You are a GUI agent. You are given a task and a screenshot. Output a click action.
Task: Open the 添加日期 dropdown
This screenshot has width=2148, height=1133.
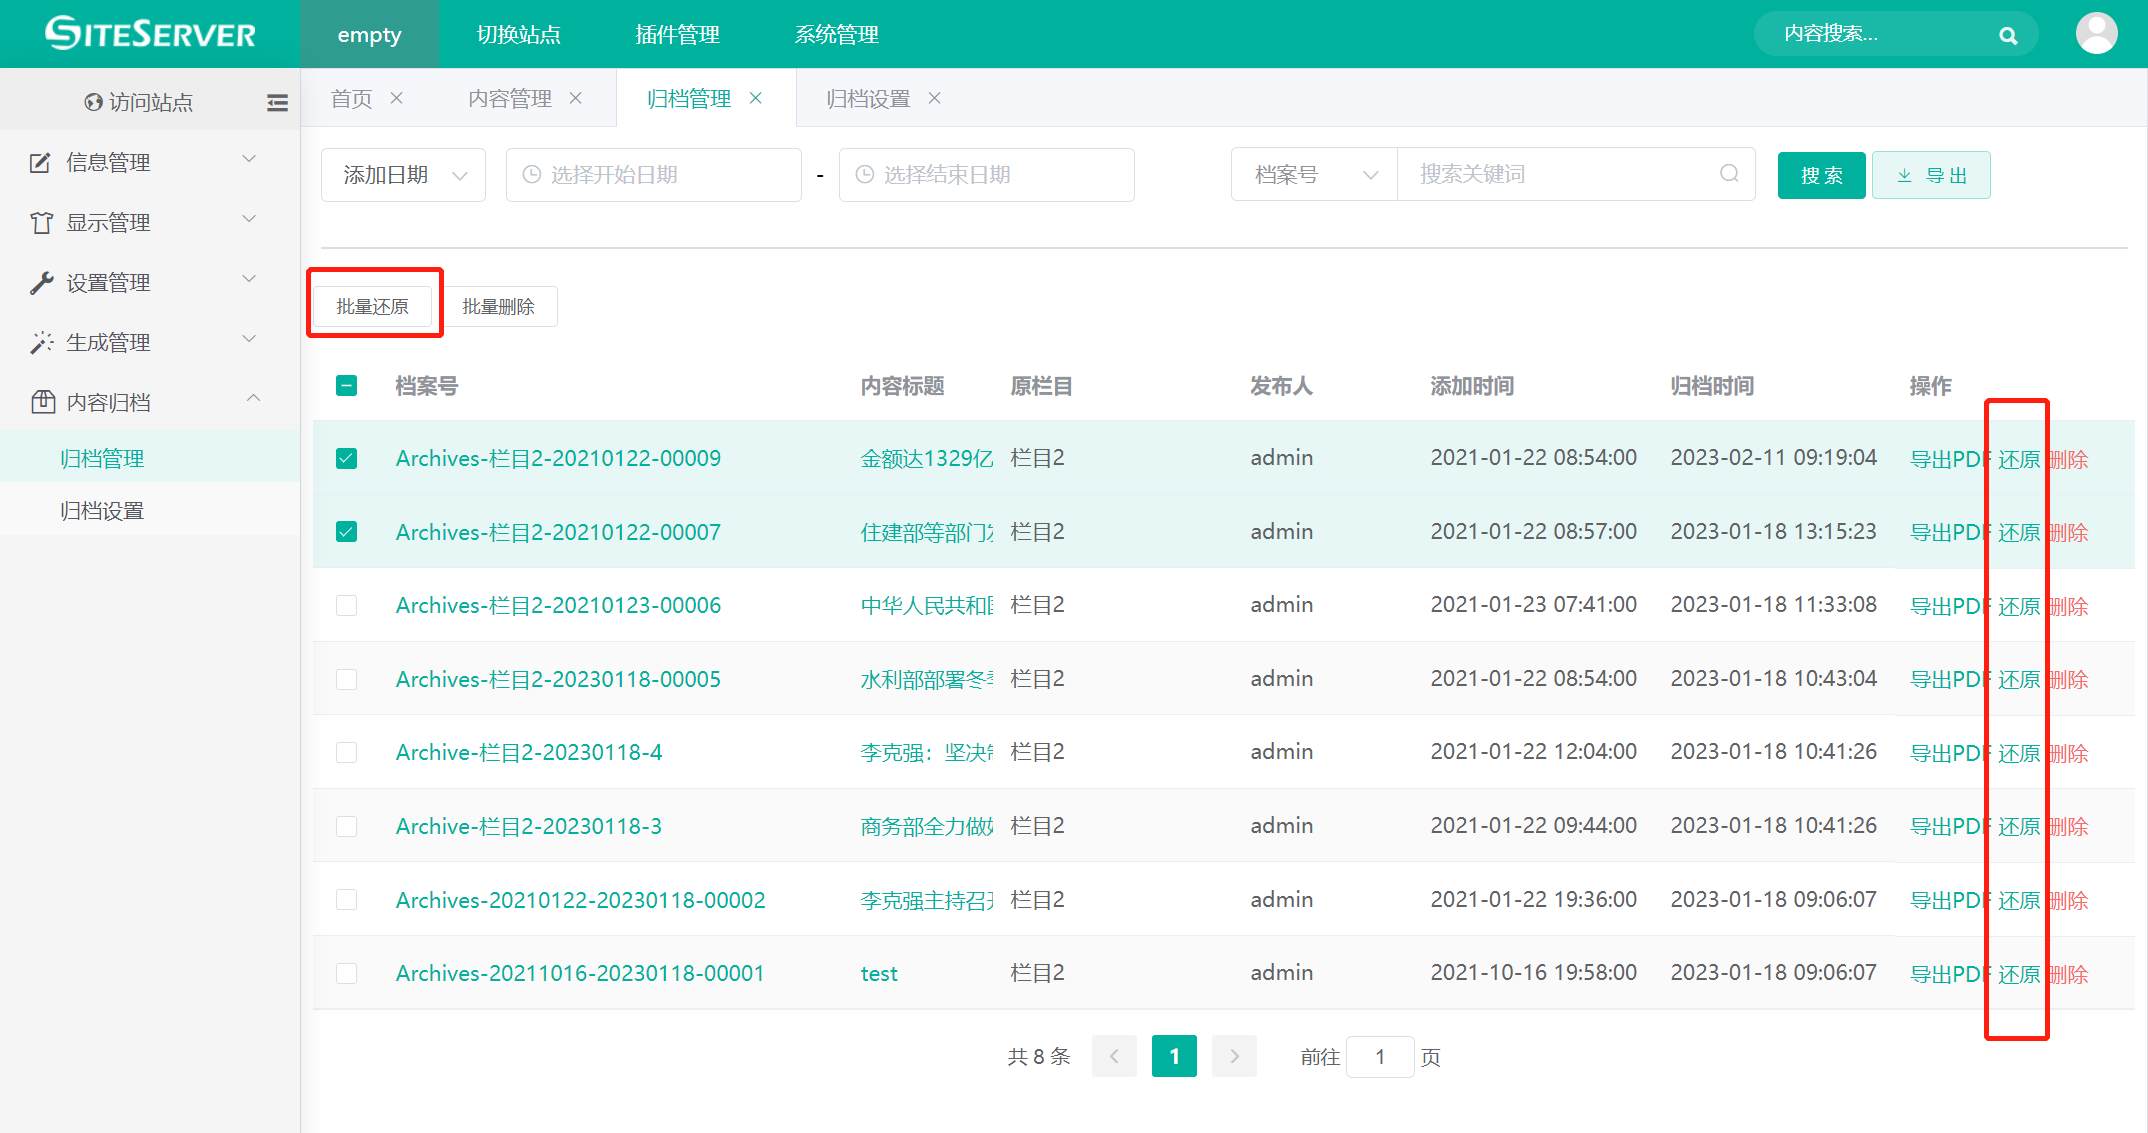(x=403, y=175)
